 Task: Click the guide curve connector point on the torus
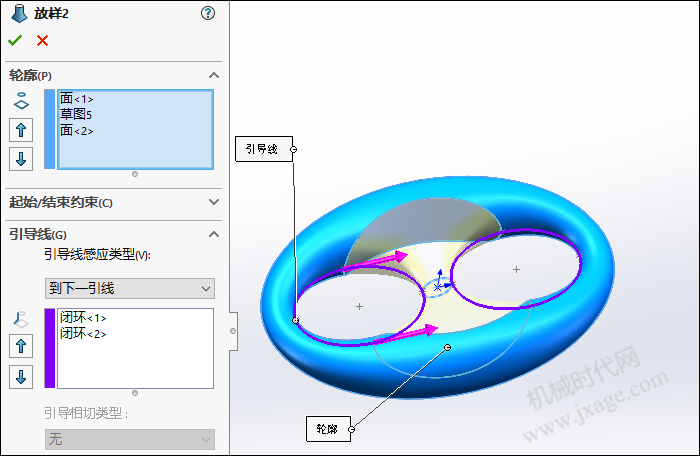click(296, 320)
